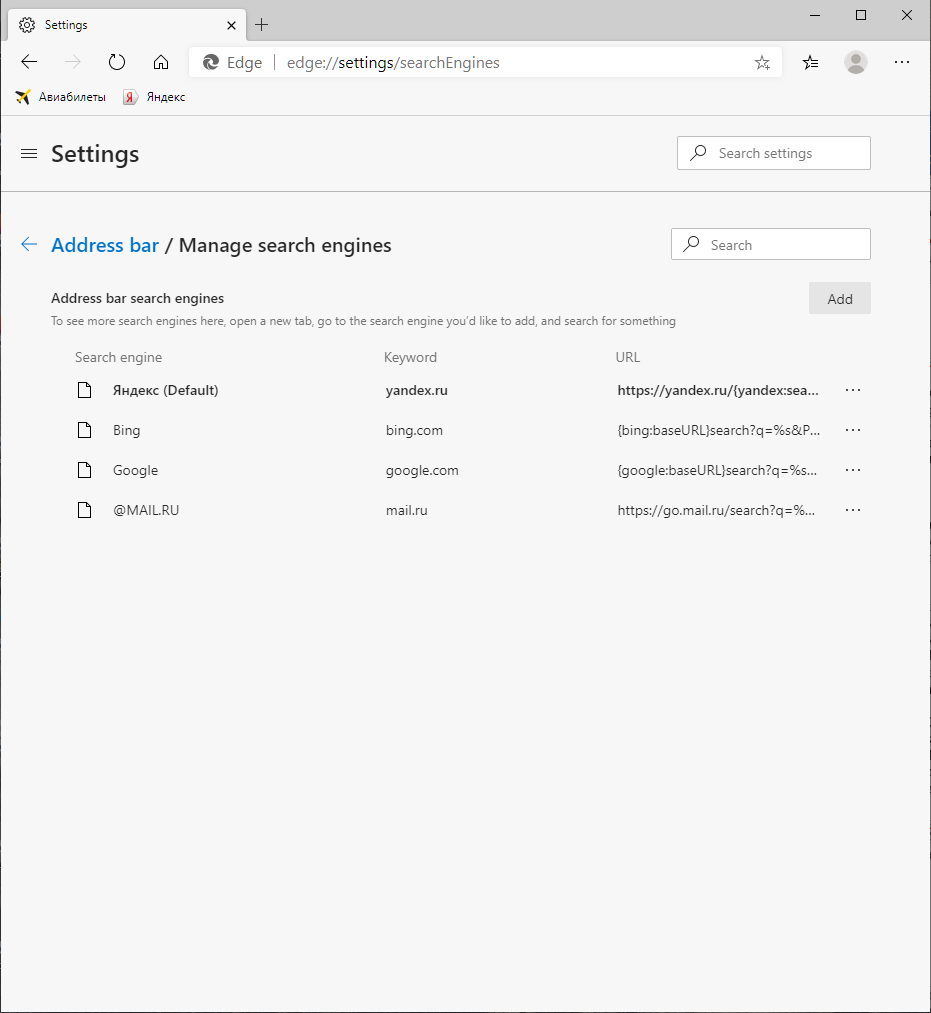Select the Google engine name
The width and height of the screenshot is (931, 1013).
click(x=136, y=470)
